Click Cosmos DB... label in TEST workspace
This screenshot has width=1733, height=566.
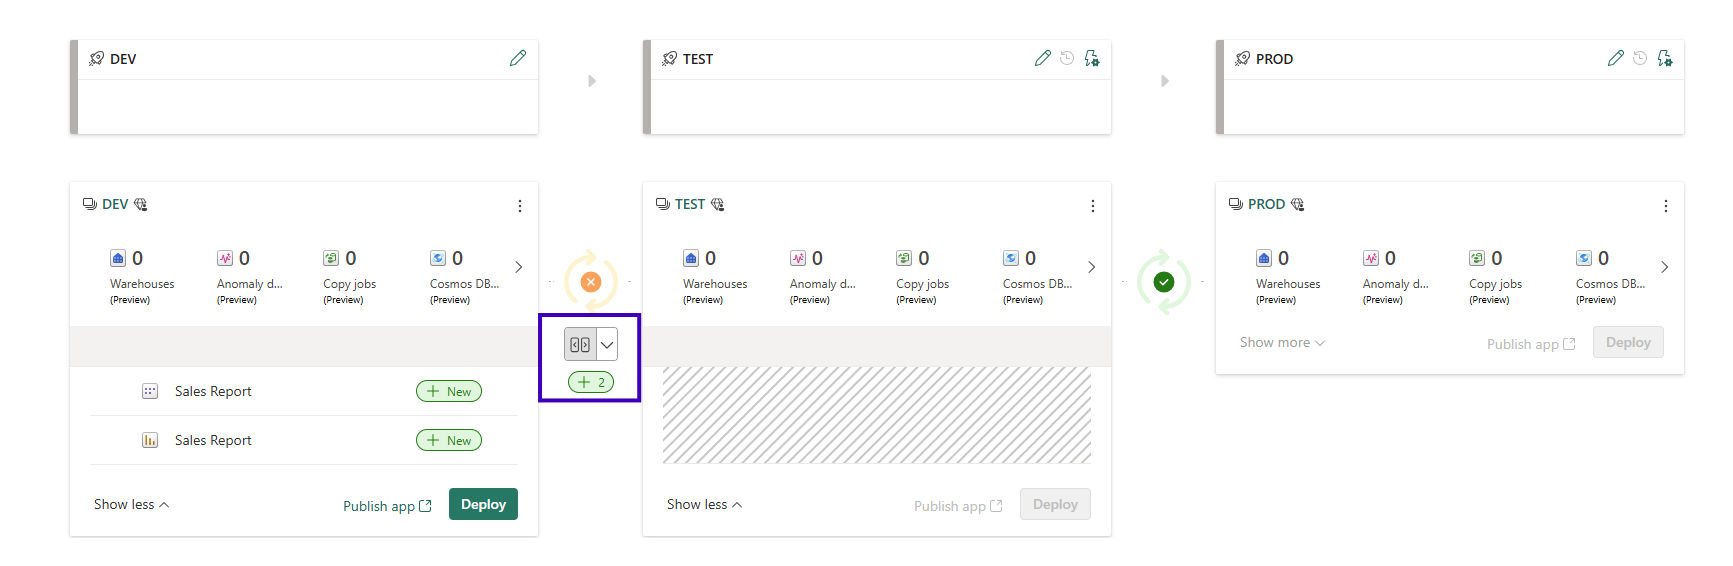point(1037,284)
